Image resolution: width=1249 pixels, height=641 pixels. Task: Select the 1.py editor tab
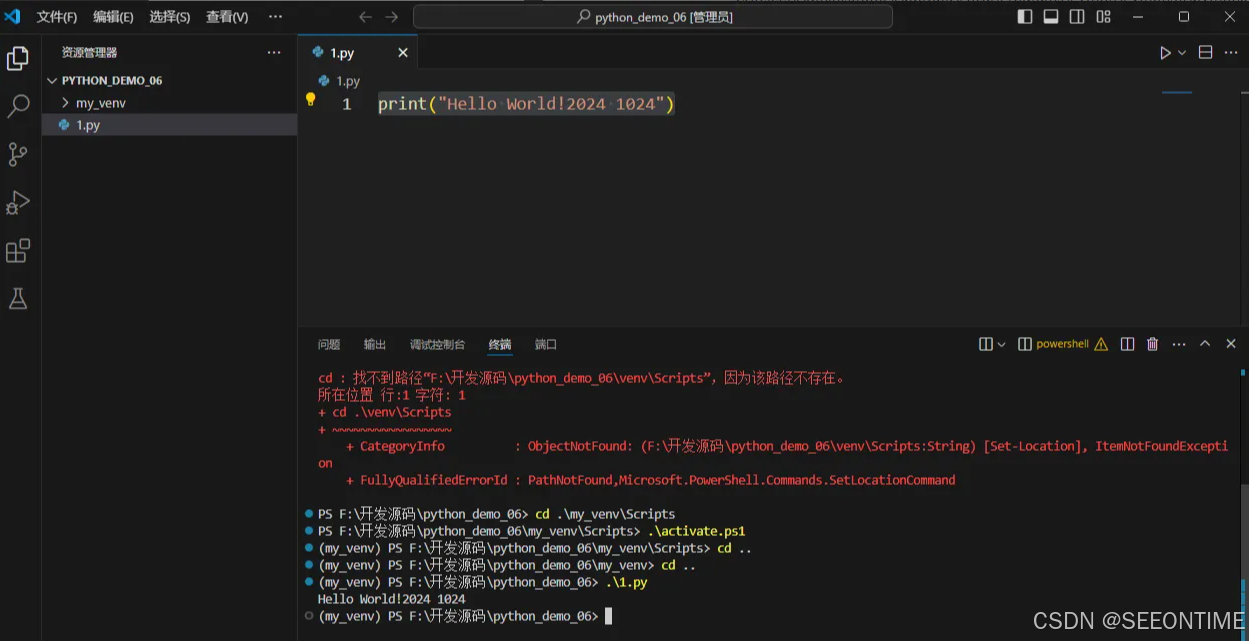(357, 53)
